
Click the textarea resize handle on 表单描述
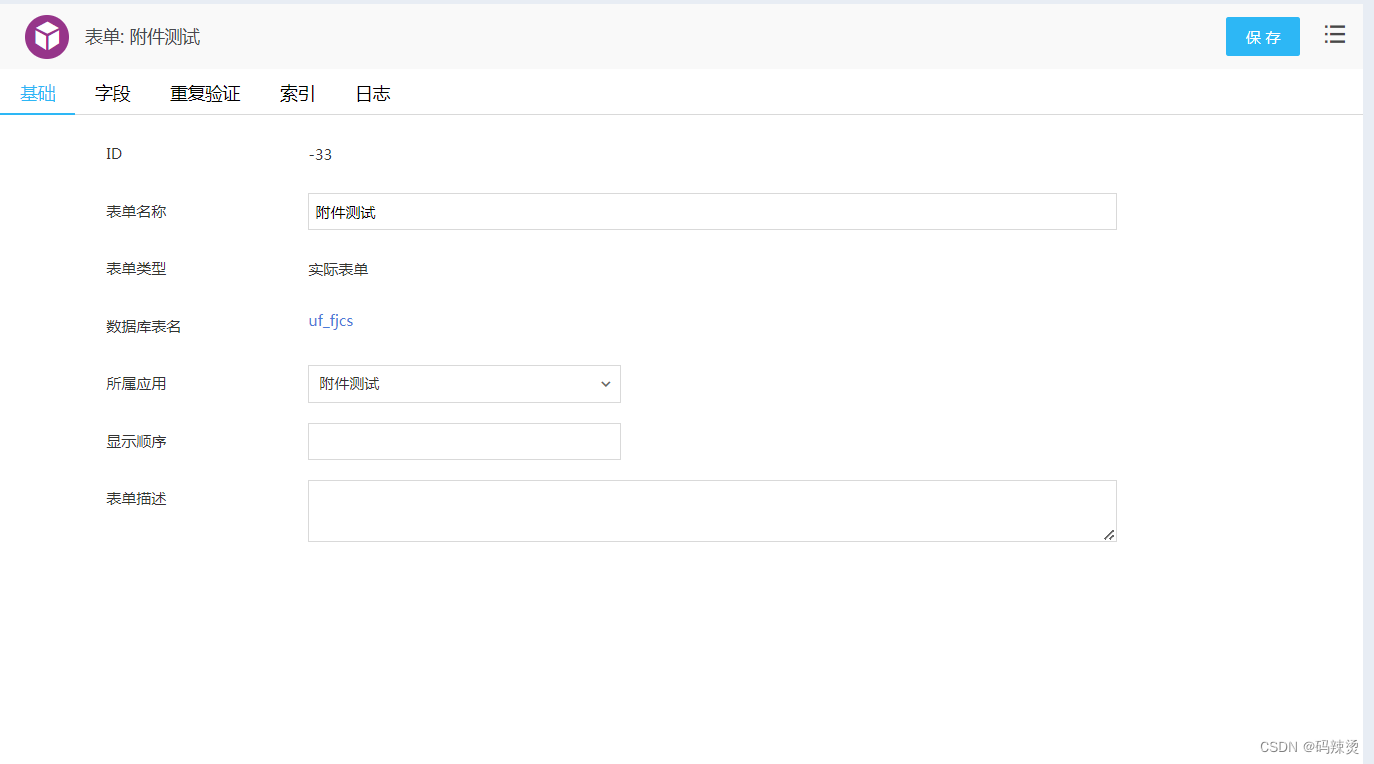1110,536
